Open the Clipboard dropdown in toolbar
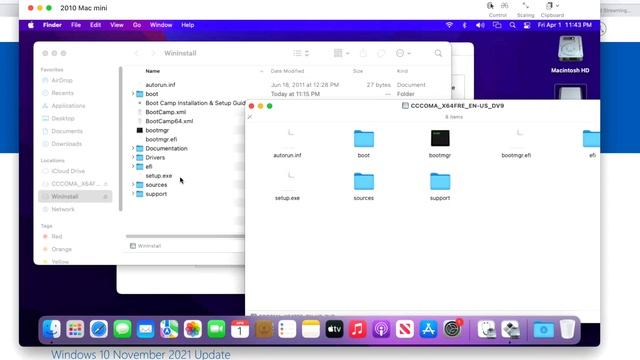This screenshot has width=640, height=360. click(x=552, y=6)
